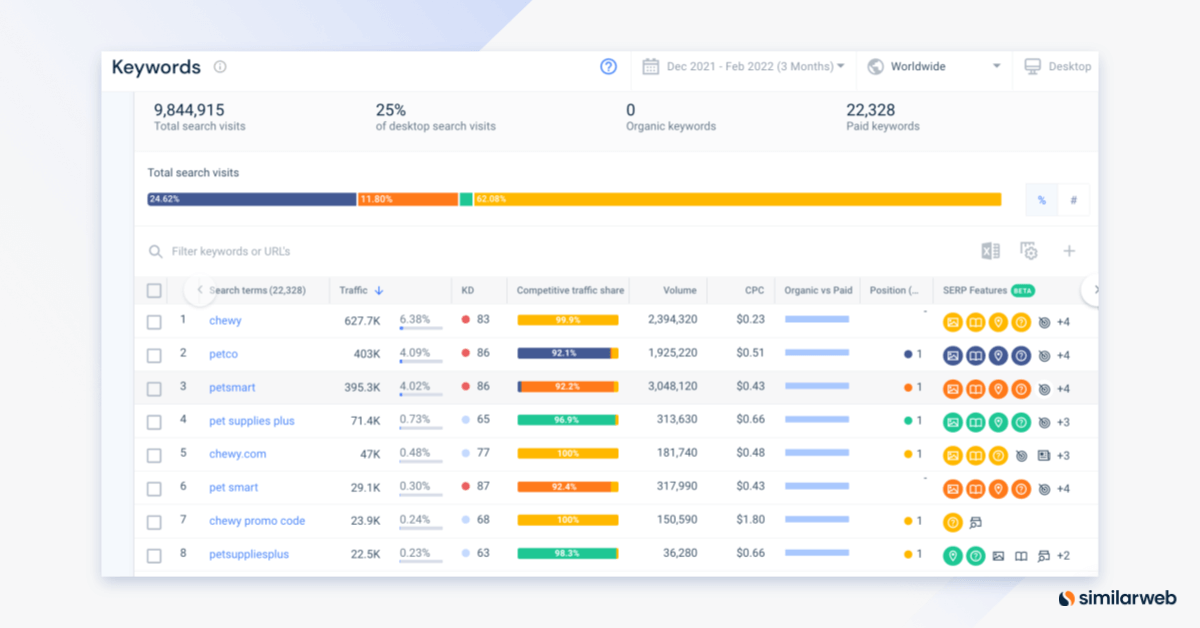Tick the checkbox for chewy row
The width and height of the screenshot is (1200, 628).
154,322
